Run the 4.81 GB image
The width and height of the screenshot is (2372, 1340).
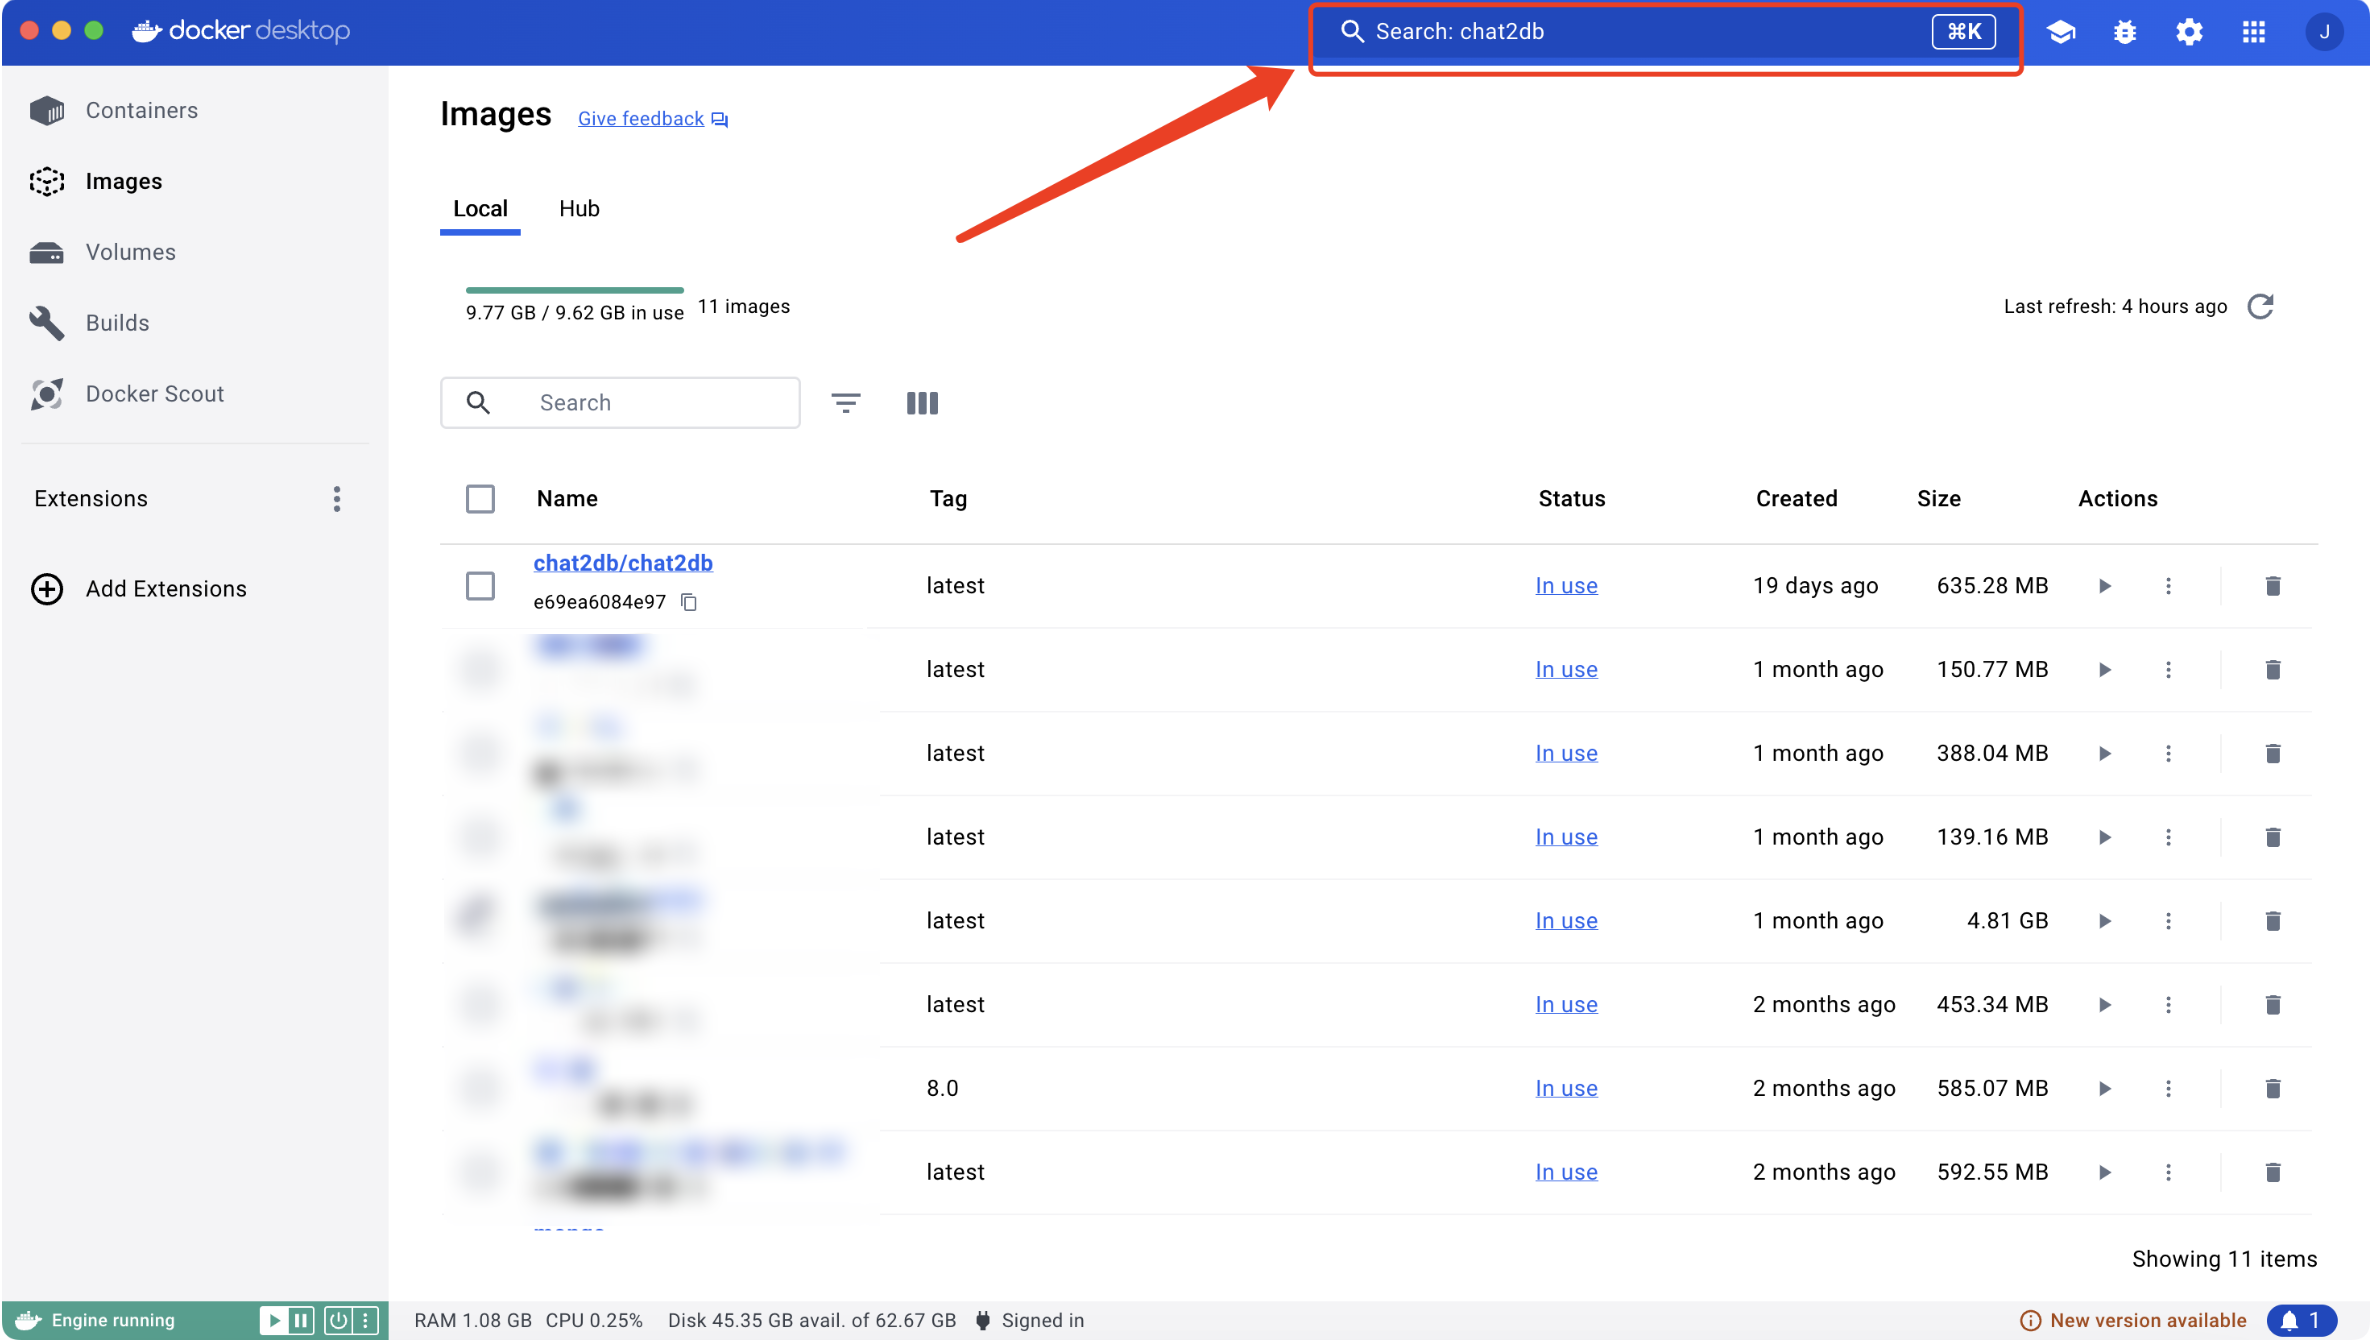(2104, 921)
